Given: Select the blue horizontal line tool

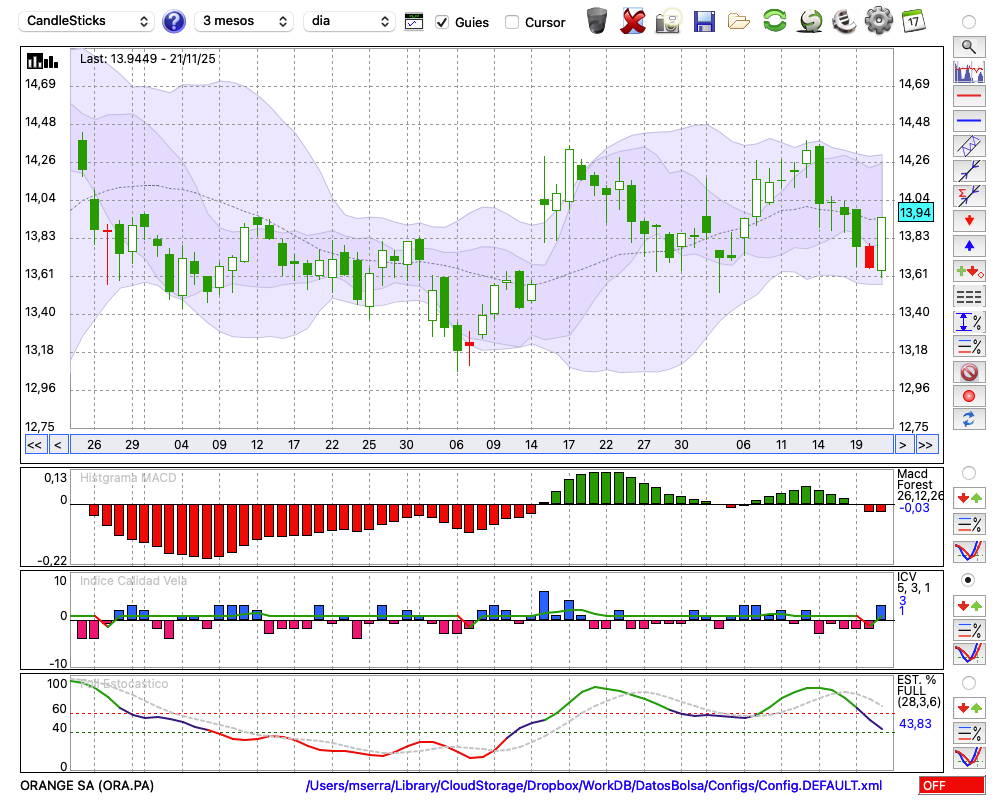Looking at the screenshot, I should tap(968, 121).
